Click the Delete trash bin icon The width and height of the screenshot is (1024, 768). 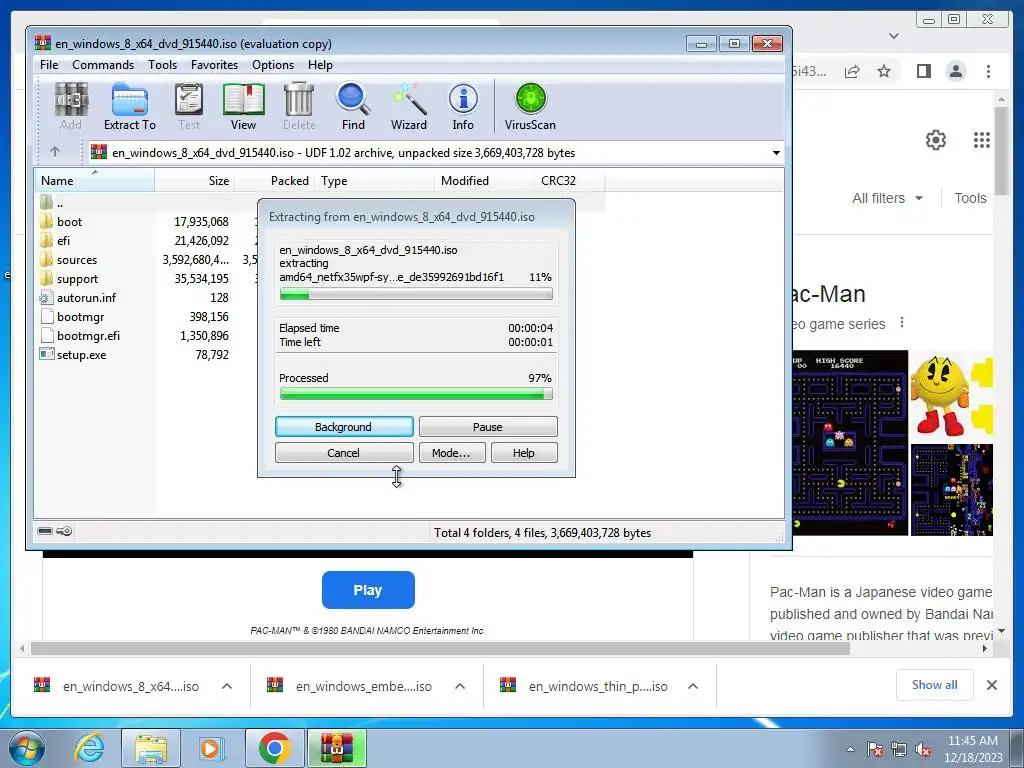pyautogui.click(x=299, y=106)
